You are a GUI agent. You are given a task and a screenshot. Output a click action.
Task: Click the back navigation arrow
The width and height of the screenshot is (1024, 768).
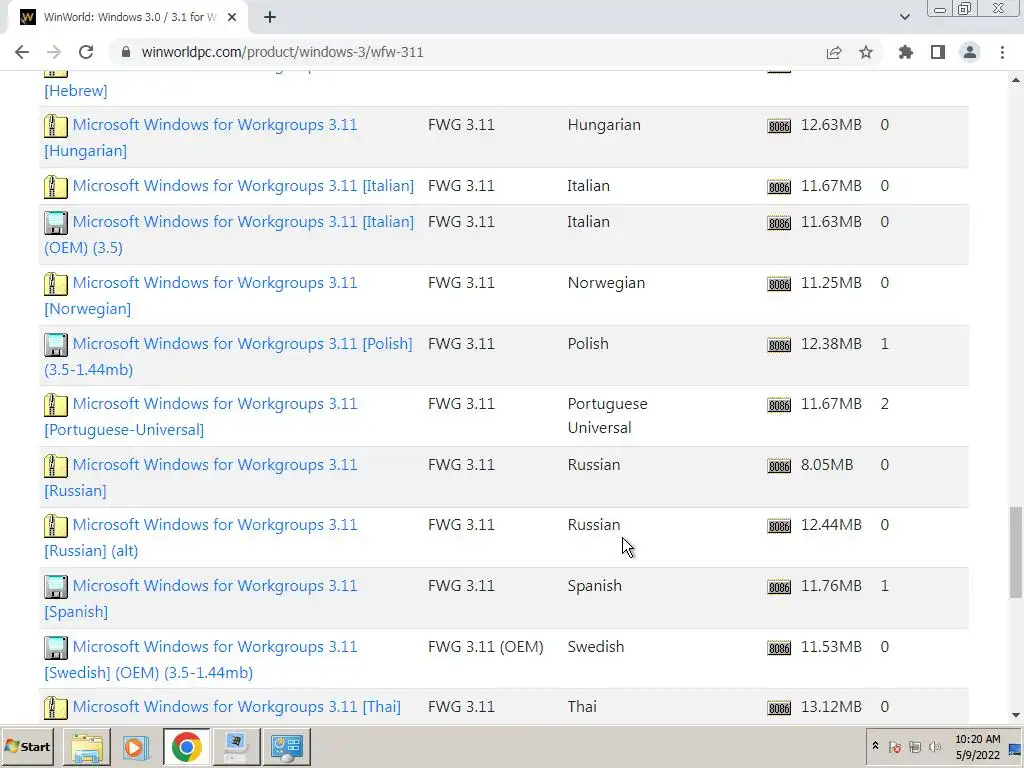coord(22,52)
